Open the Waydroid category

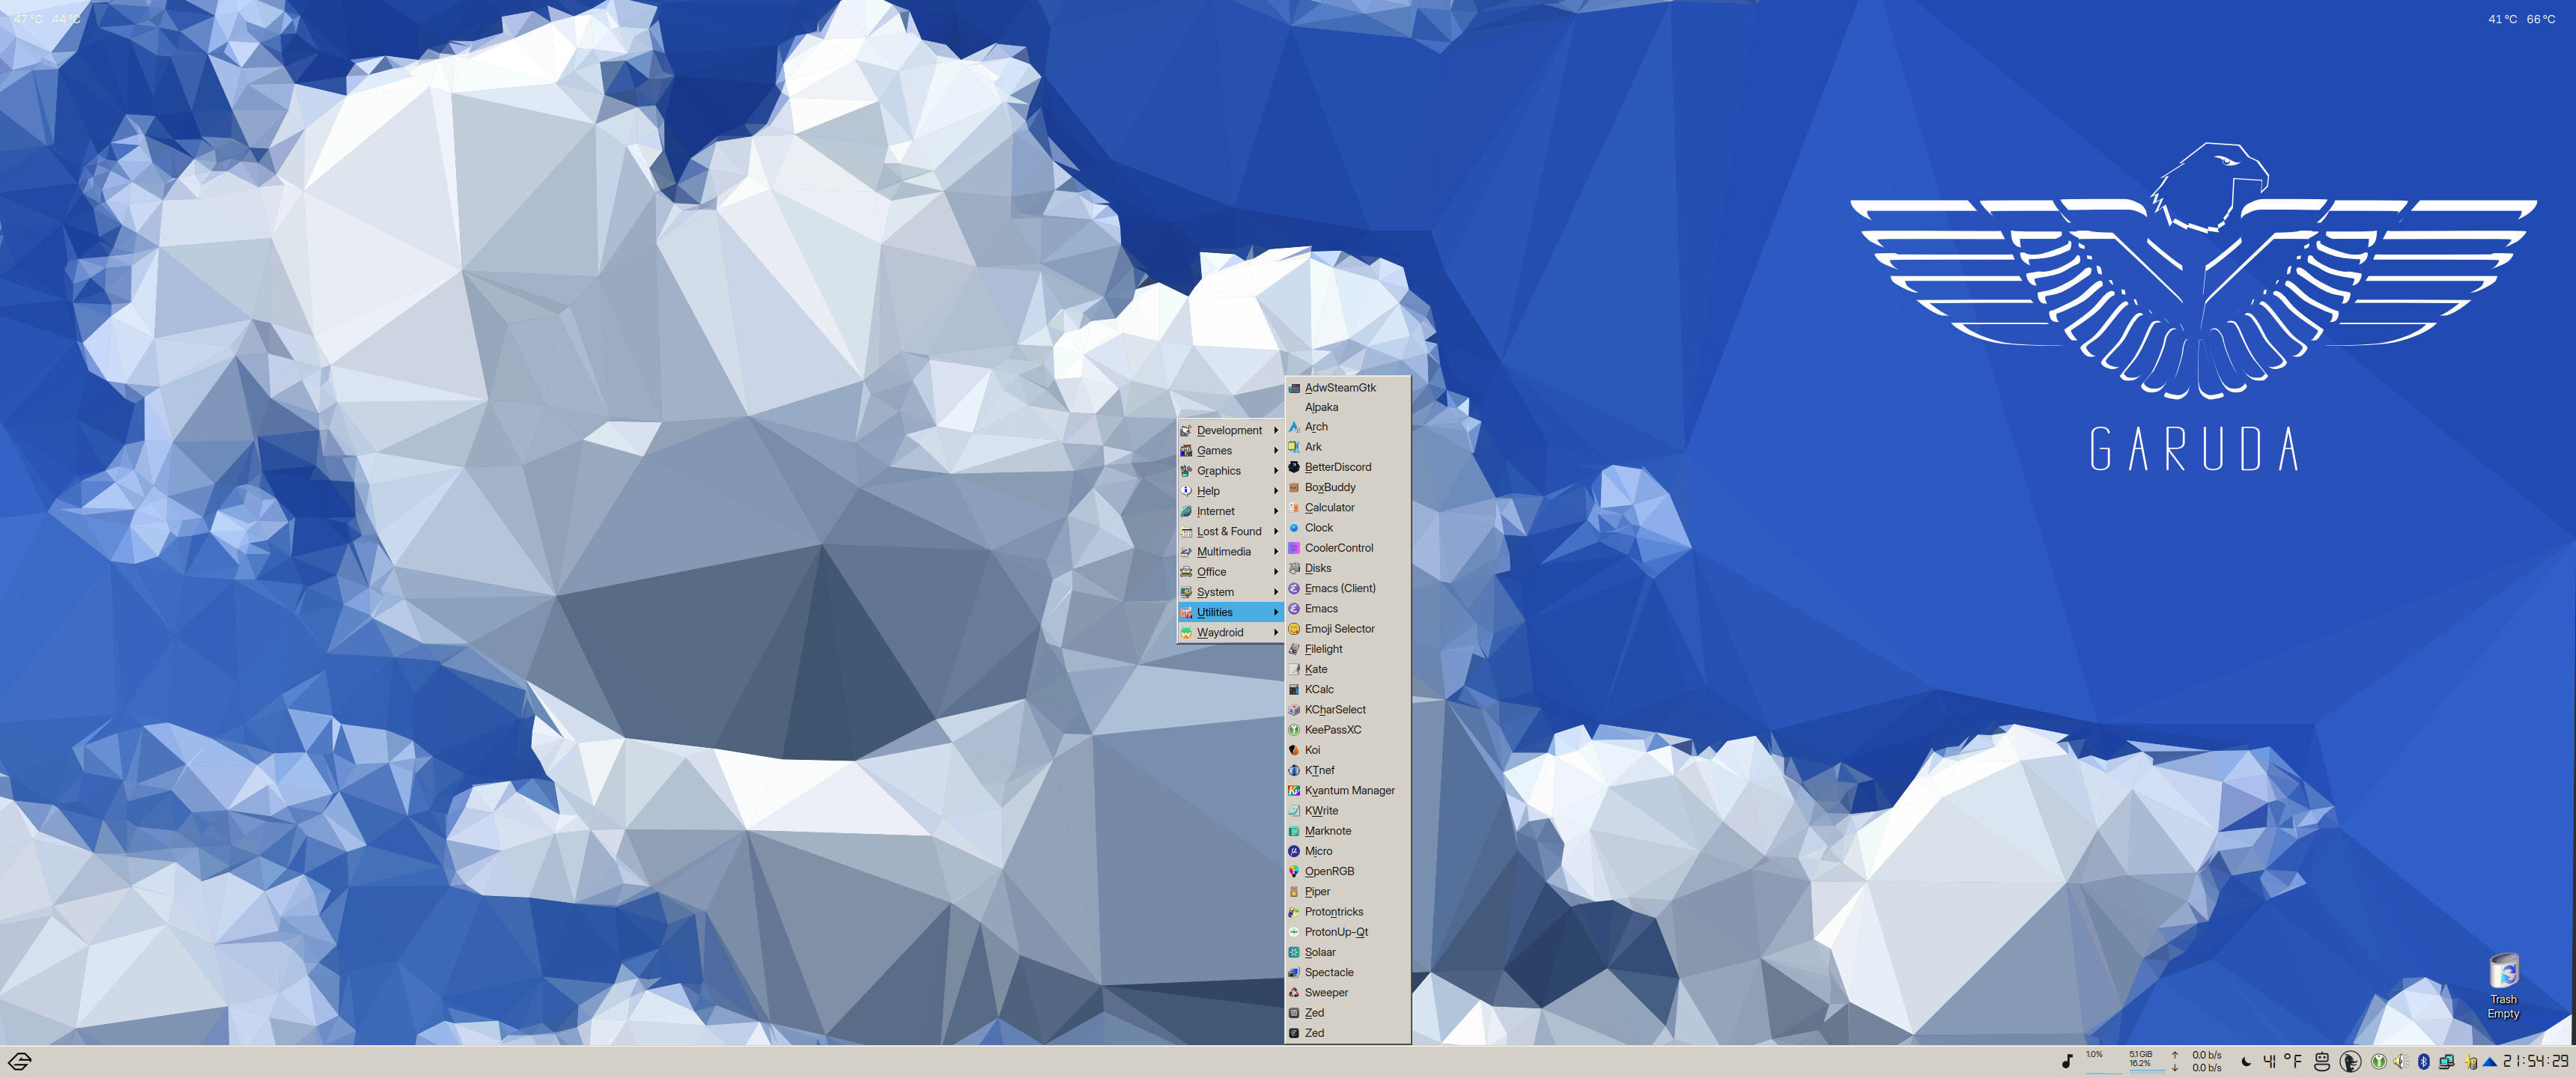tap(1230, 633)
